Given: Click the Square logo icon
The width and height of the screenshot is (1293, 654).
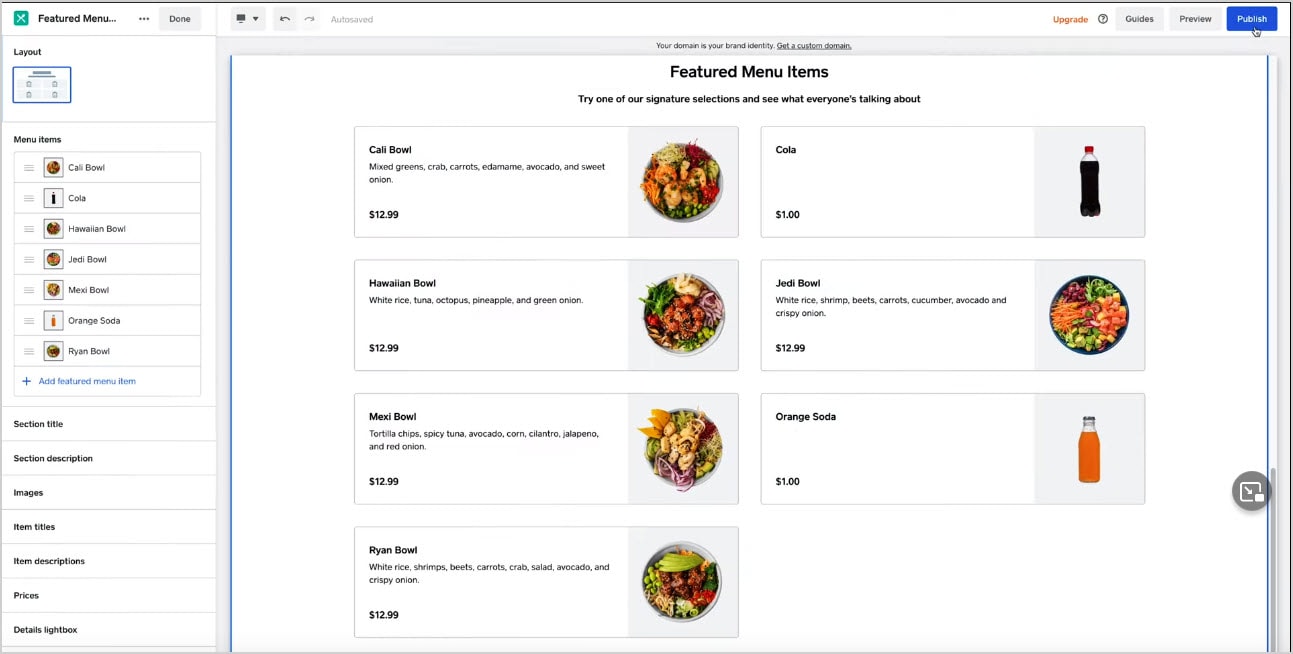Looking at the screenshot, I should coord(21,19).
